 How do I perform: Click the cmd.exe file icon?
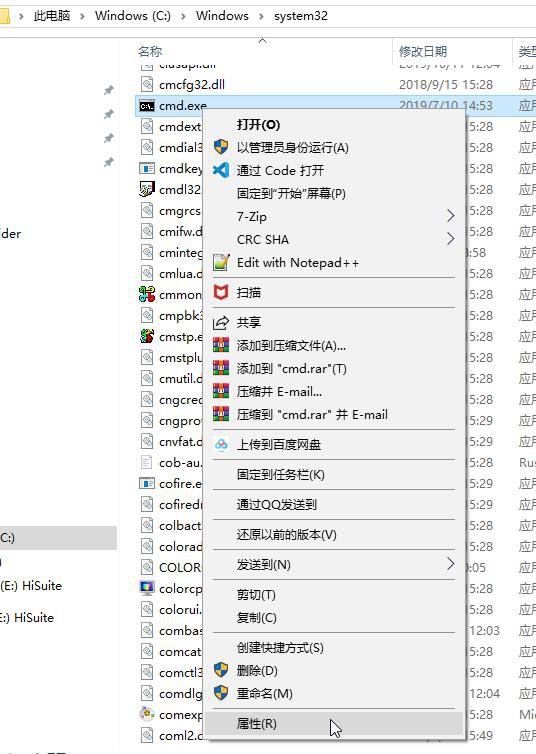click(x=147, y=106)
